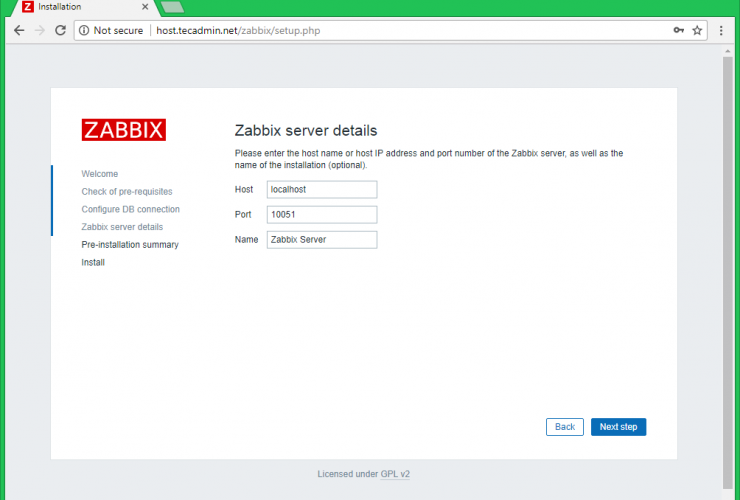Click the vertical page scrollbar

(727, 250)
